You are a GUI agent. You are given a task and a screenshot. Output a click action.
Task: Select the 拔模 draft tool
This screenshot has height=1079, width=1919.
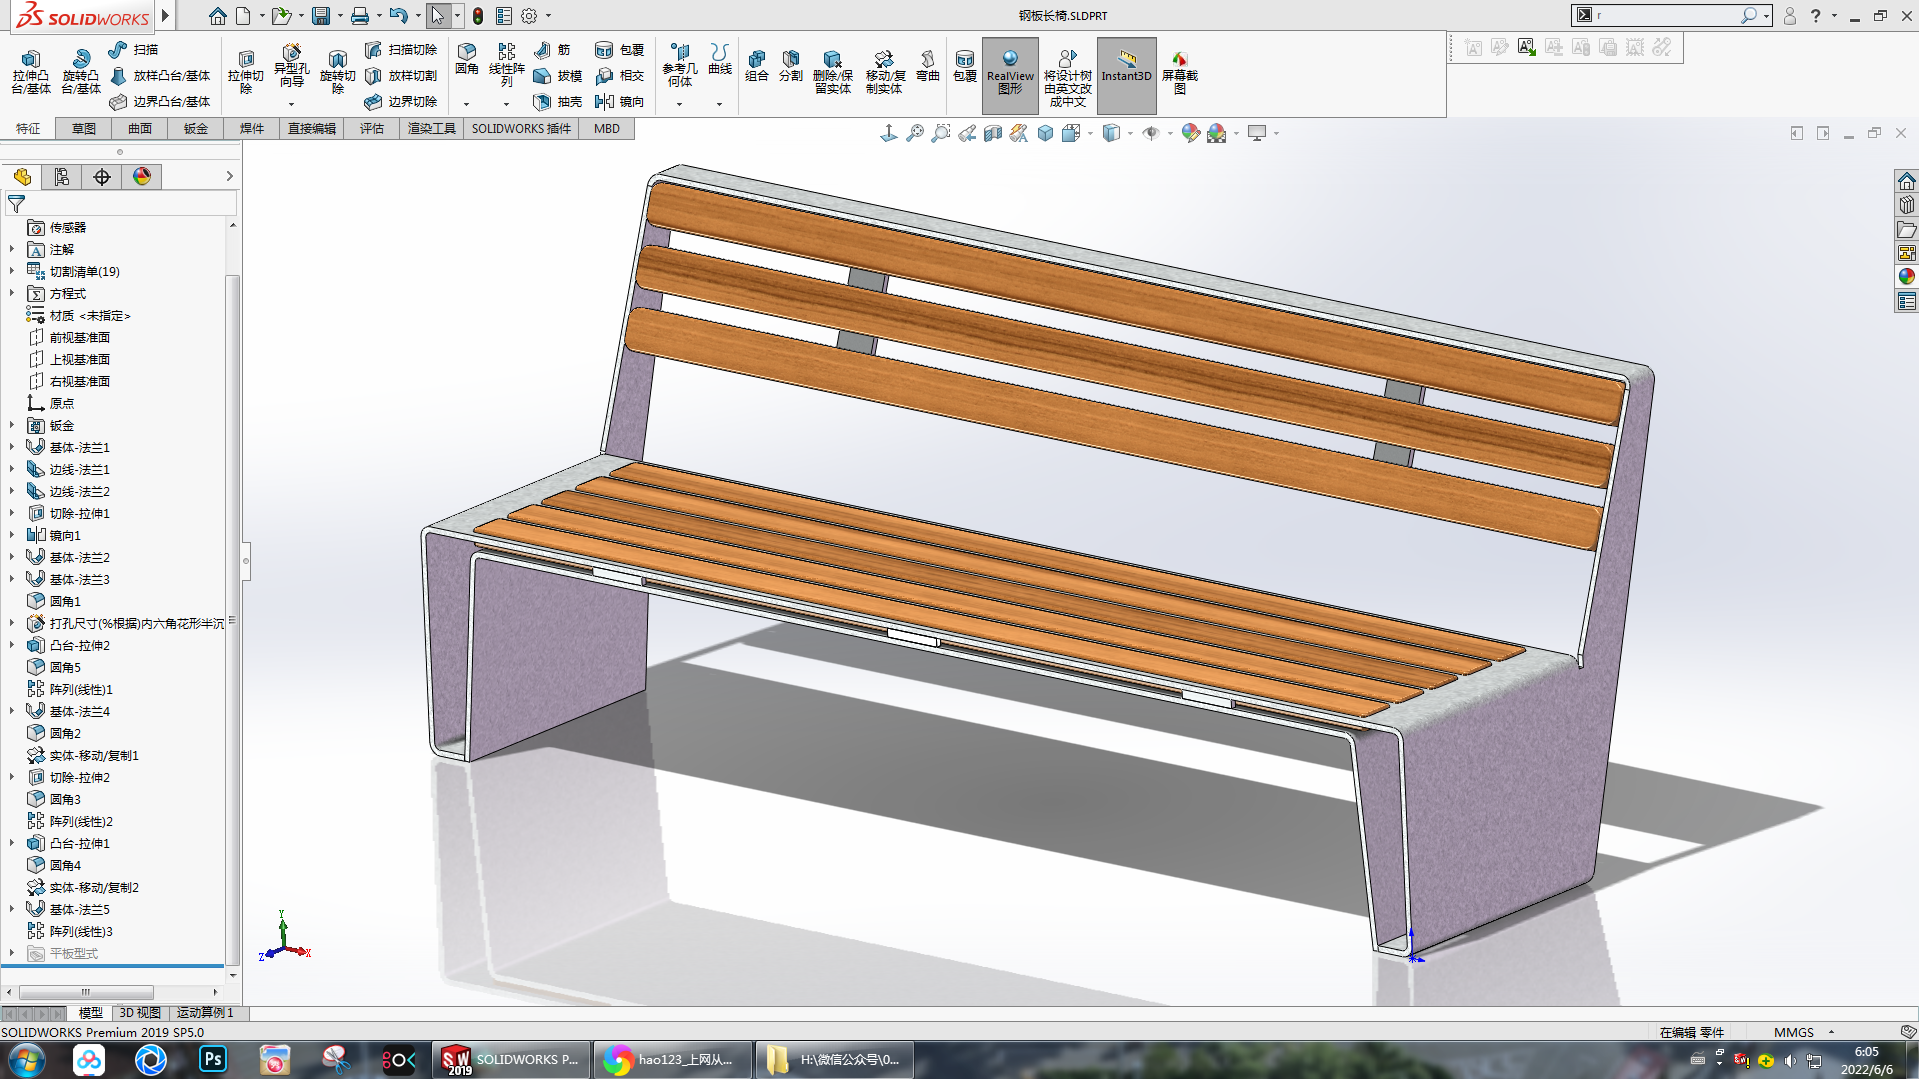pos(558,76)
